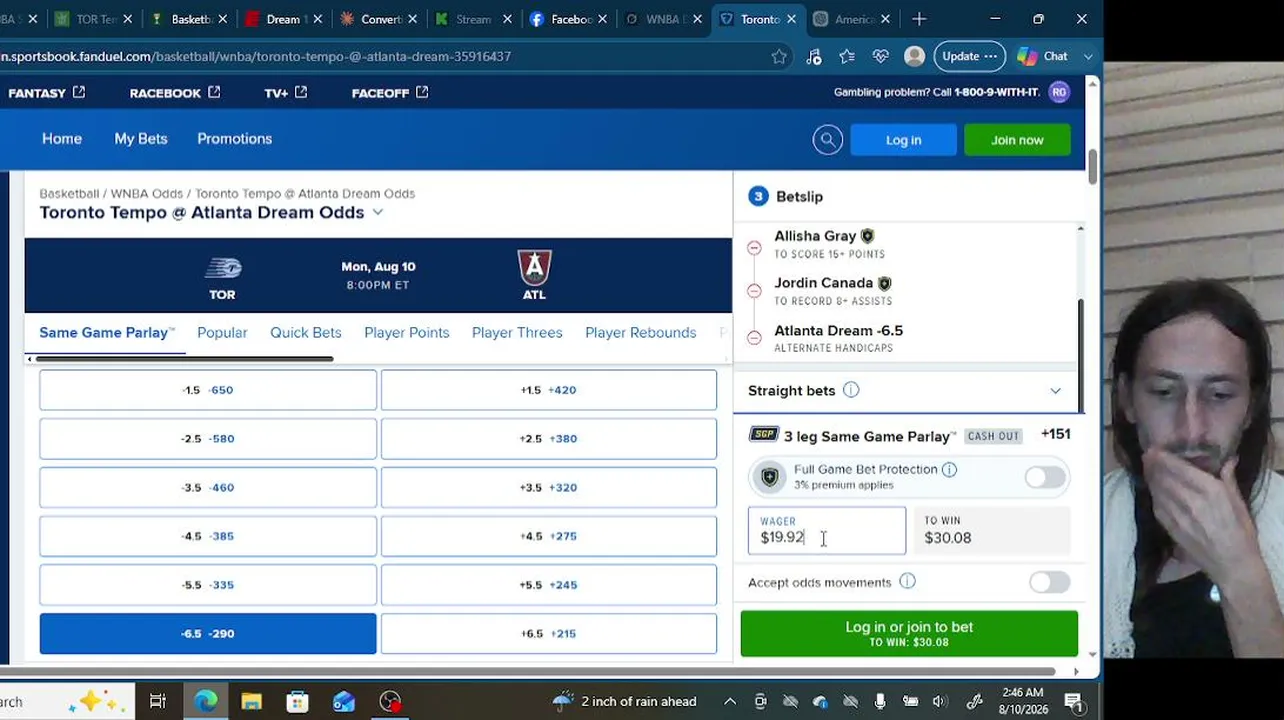Open the TV+ external link
Image resolution: width=1284 pixels, height=720 pixels.
pyautogui.click(x=286, y=93)
